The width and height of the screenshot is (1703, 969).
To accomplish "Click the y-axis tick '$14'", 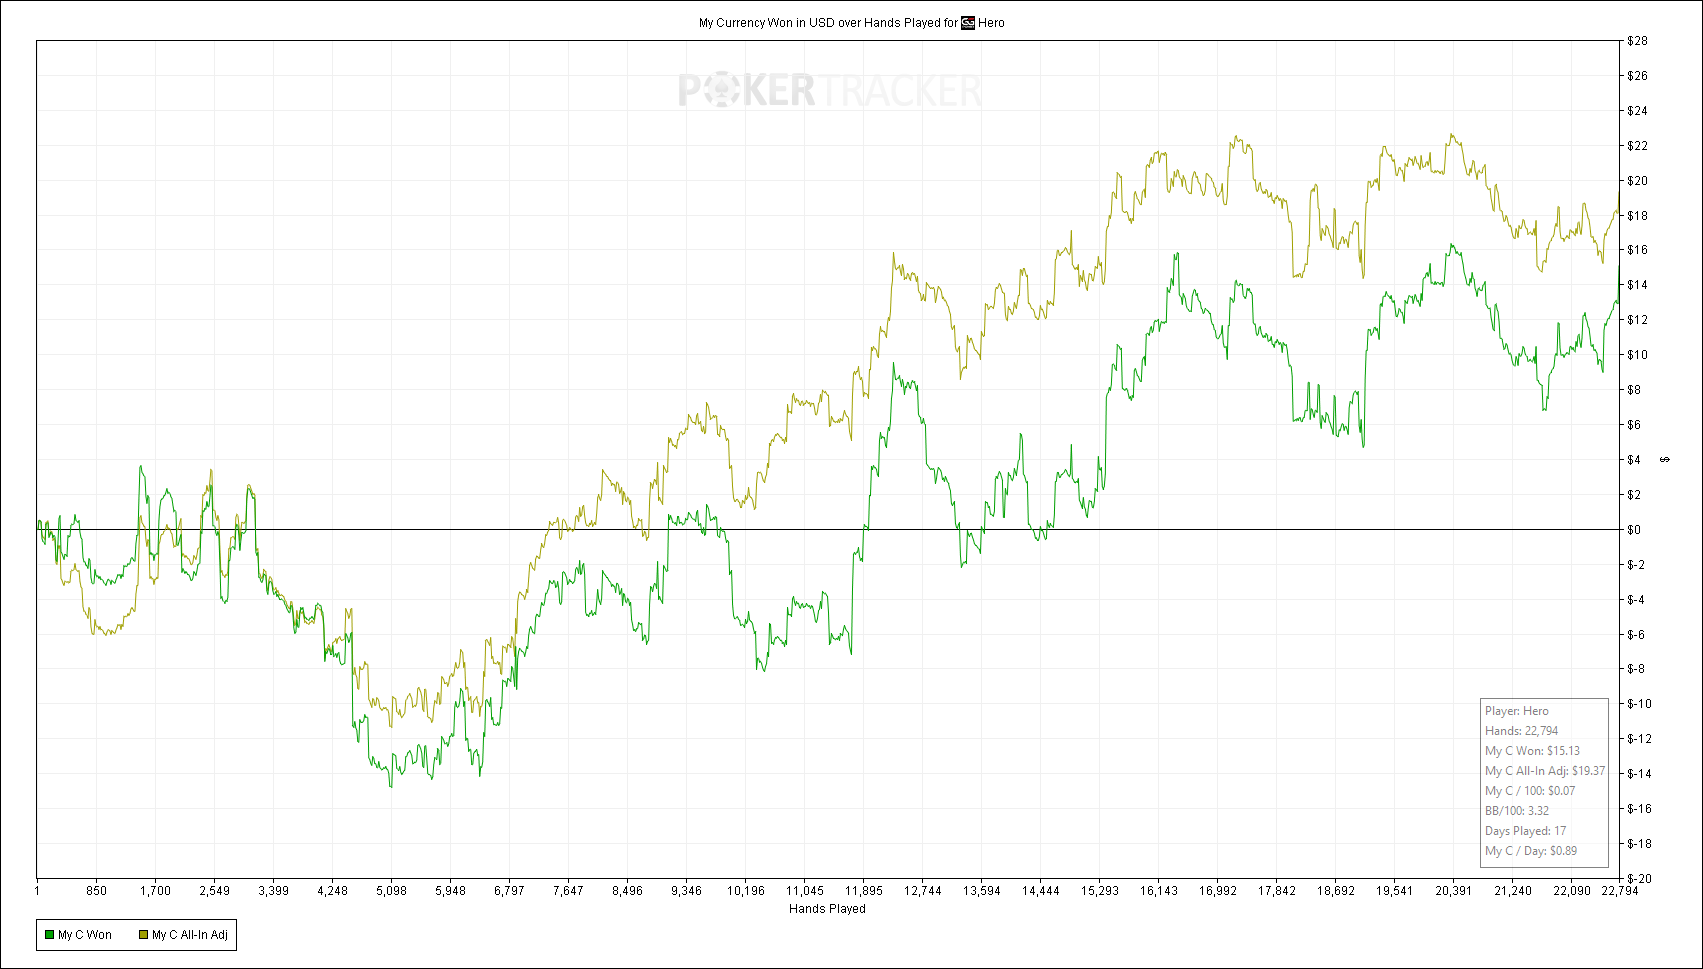I will point(1637,285).
